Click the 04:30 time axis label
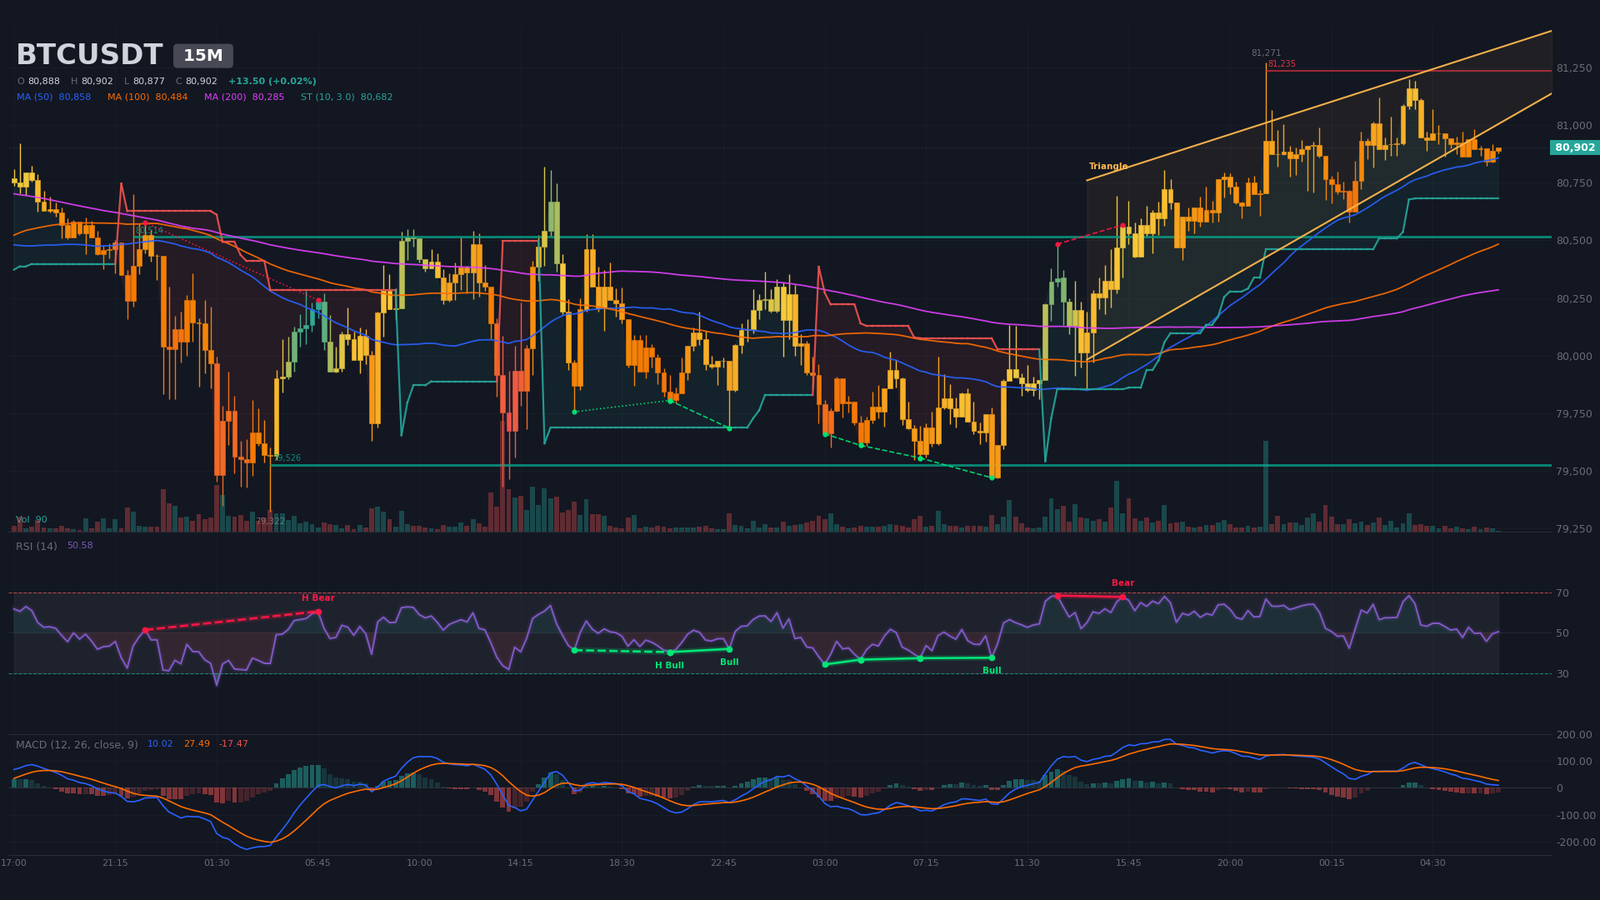 tap(1432, 863)
